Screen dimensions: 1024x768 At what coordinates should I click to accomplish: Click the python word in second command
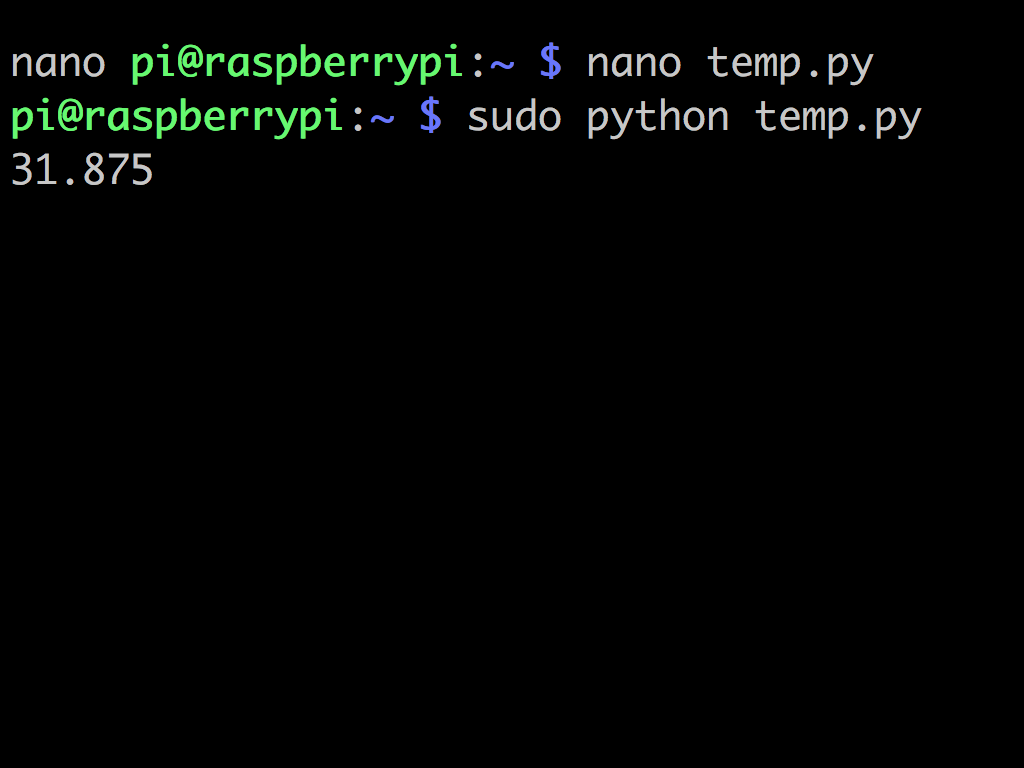658,119
